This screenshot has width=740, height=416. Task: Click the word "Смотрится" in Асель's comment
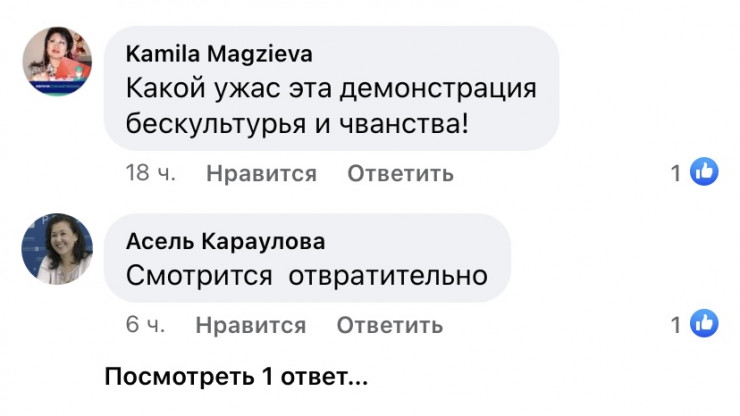tap(200, 274)
